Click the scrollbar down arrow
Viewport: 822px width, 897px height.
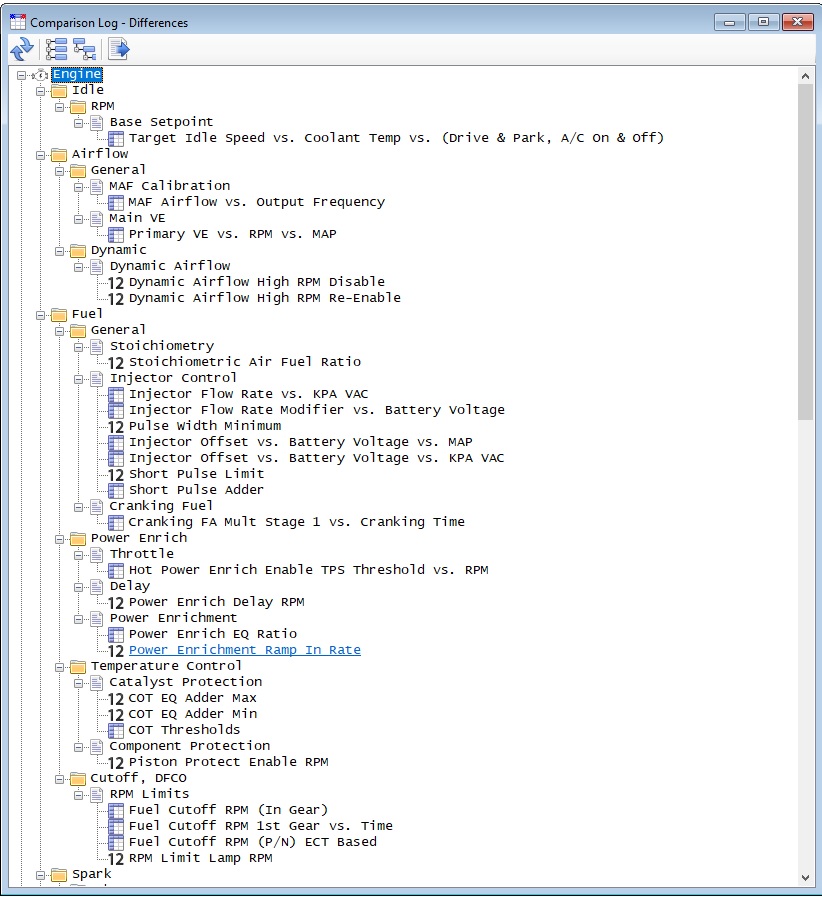pyautogui.click(x=805, y=878)
